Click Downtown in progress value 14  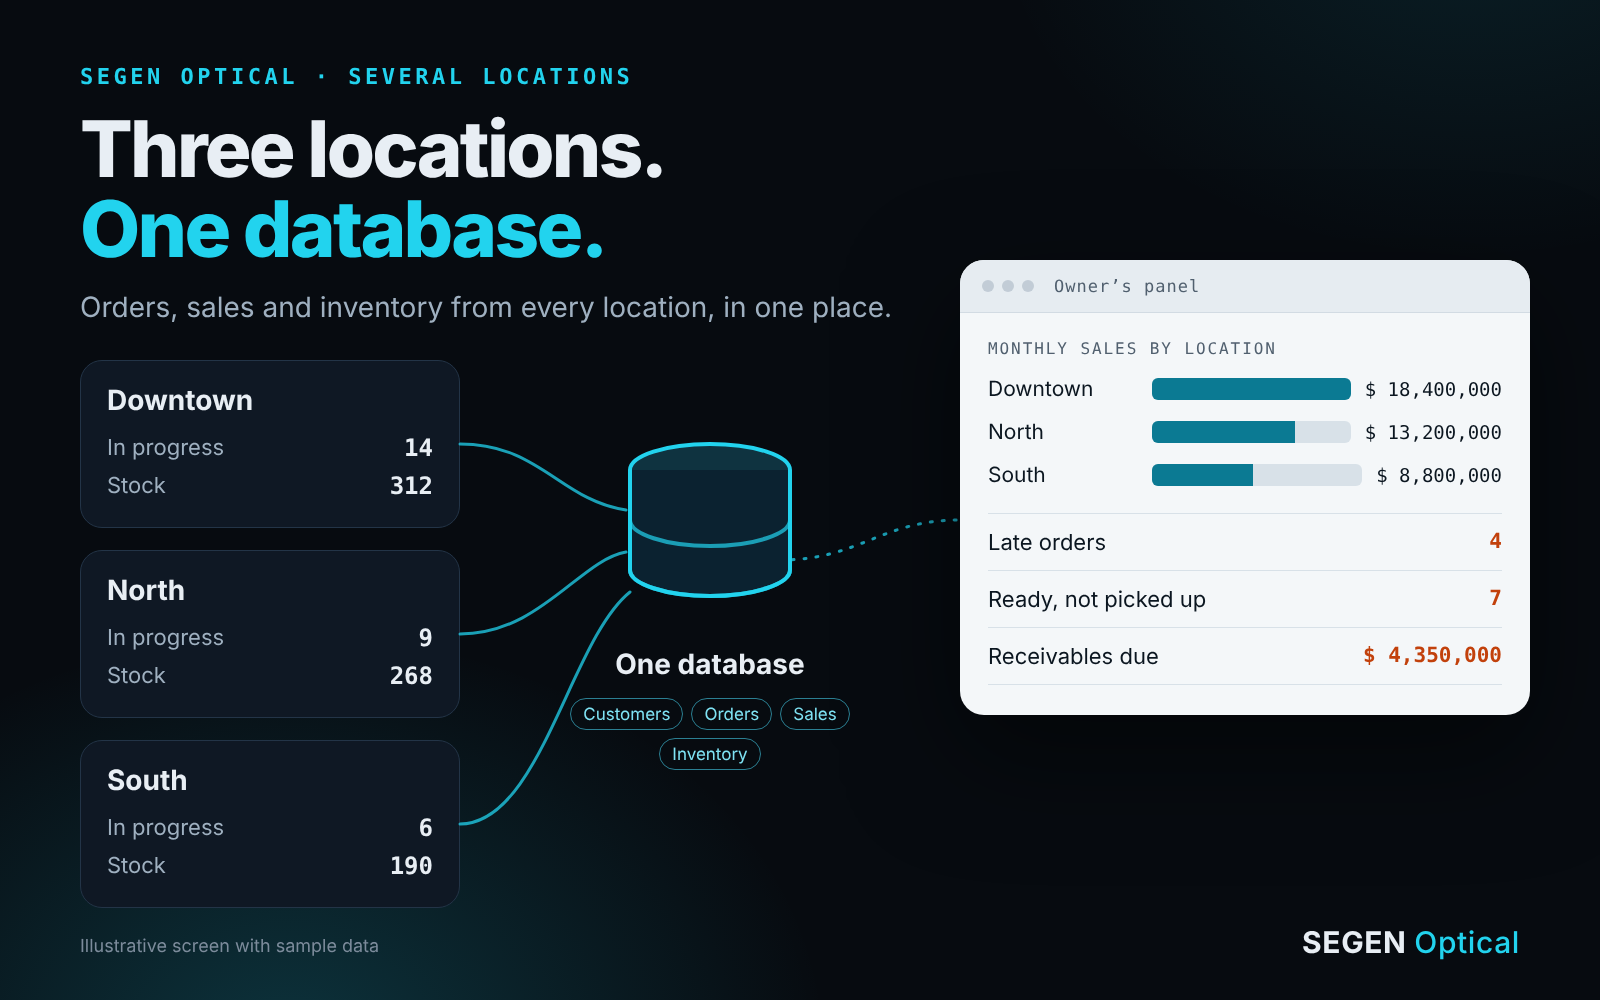(418, 447)
